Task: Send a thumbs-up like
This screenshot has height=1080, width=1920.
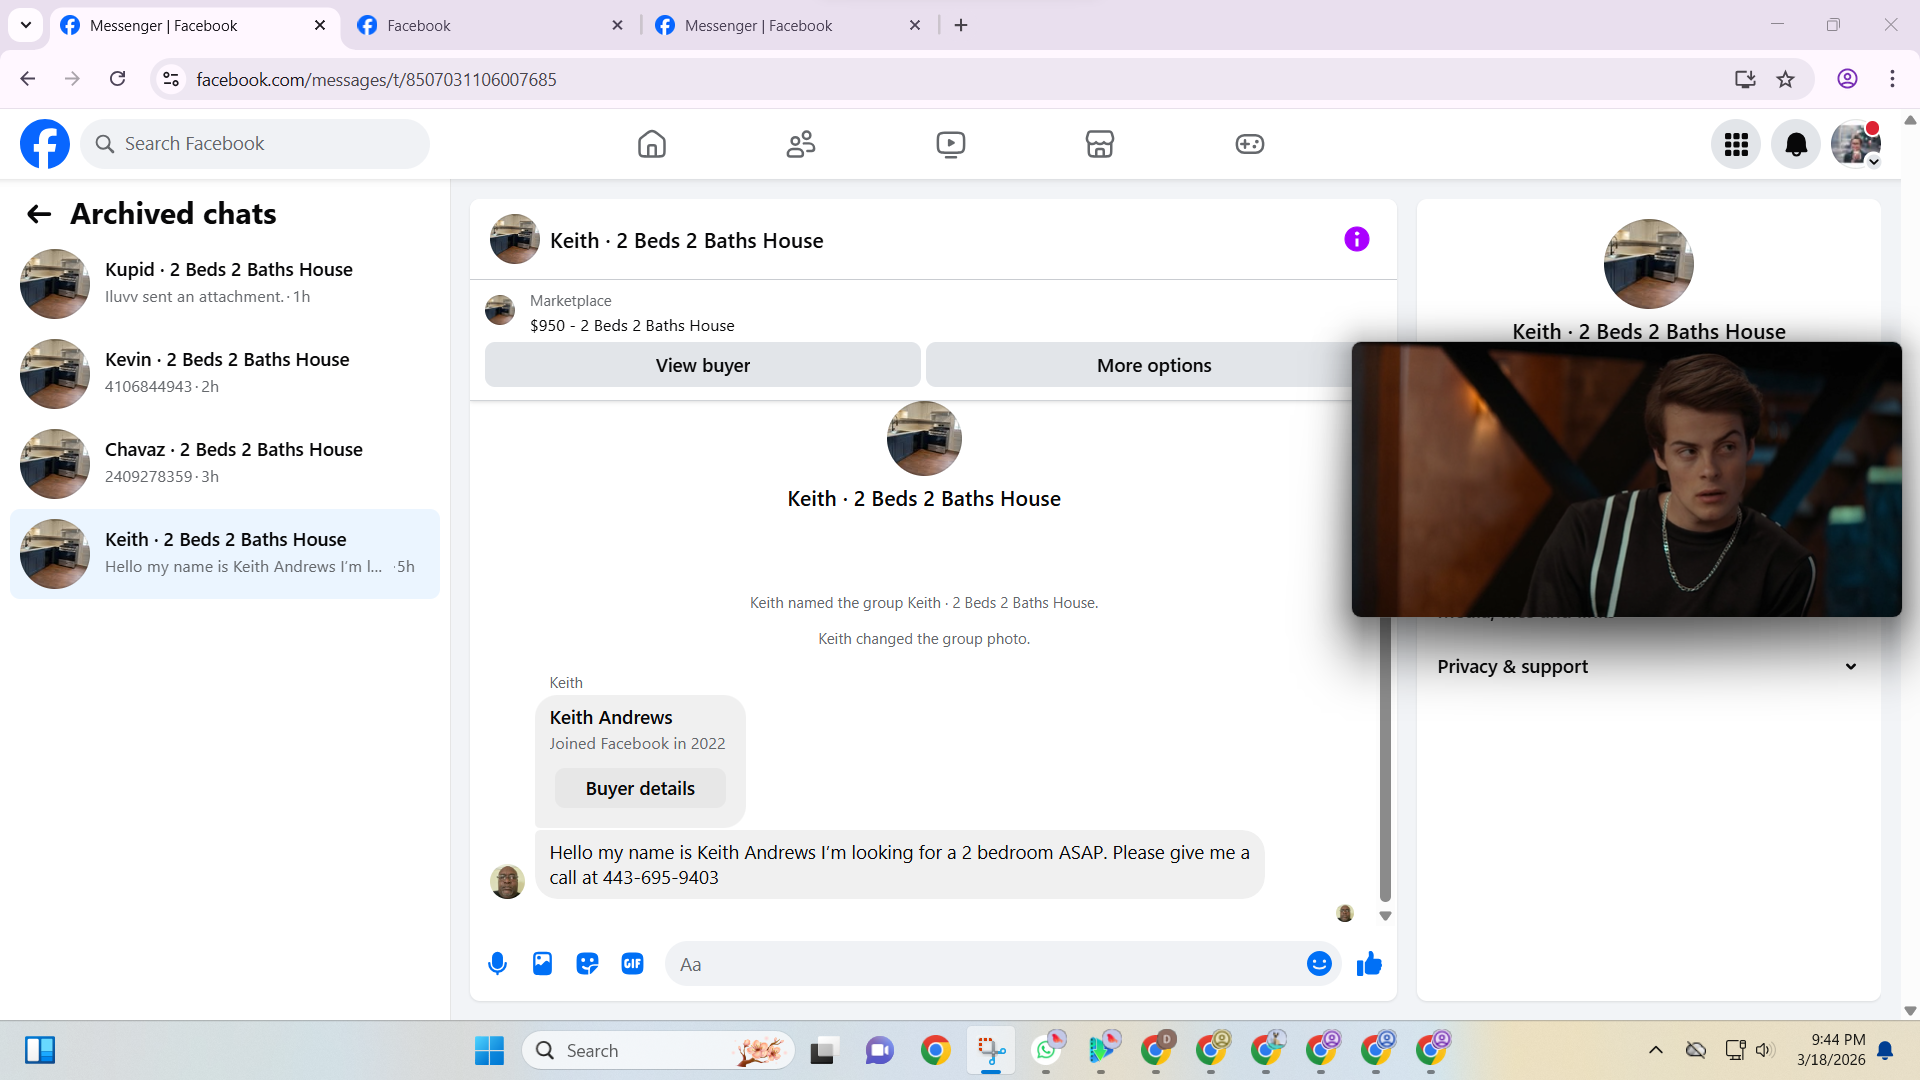Action: tap(1369, 964)
